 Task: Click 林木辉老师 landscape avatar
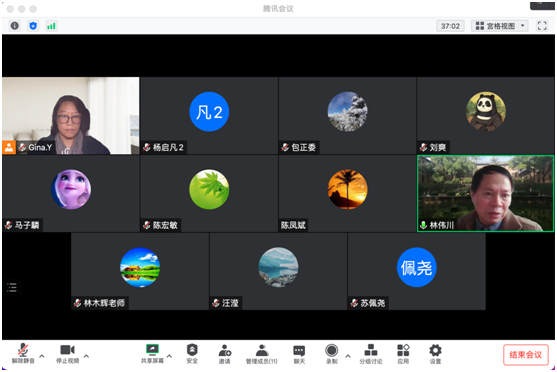[140, 267]
